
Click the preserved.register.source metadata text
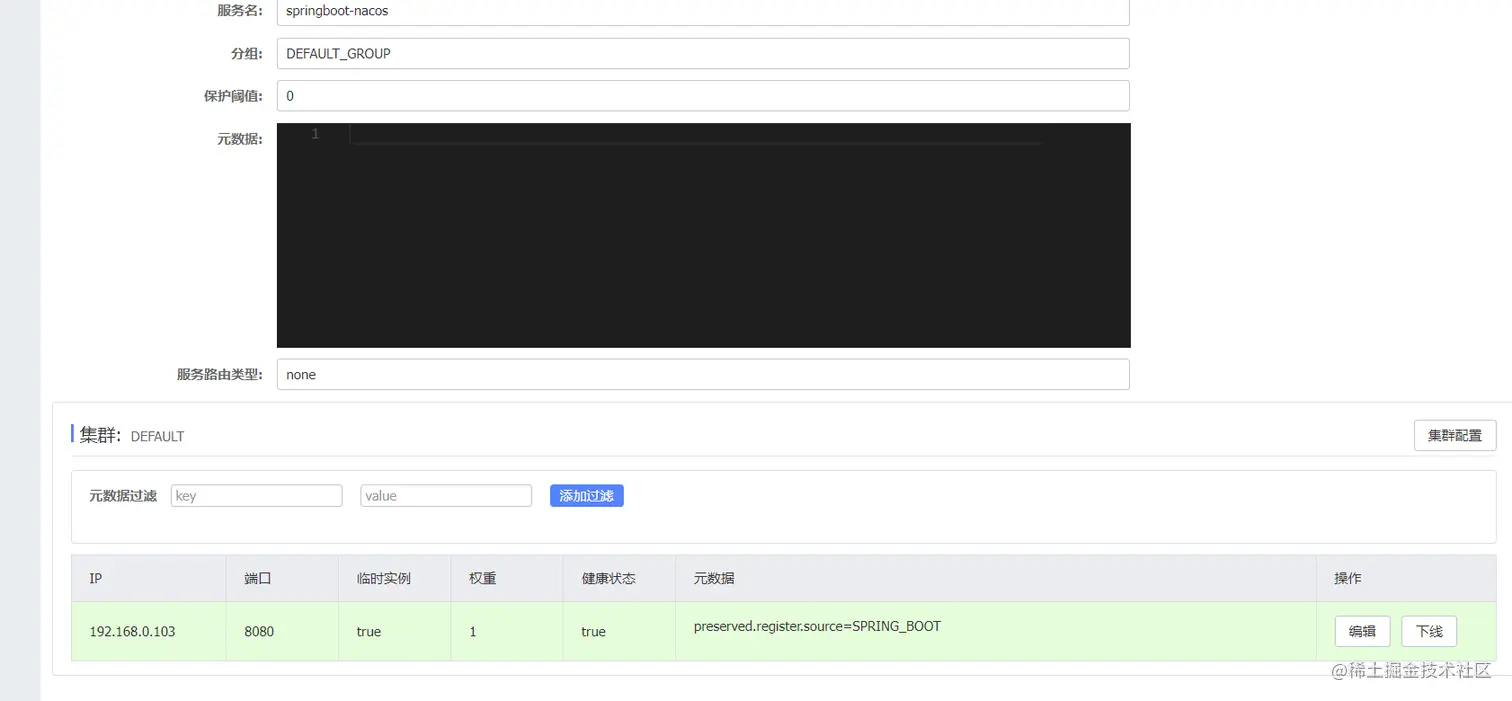click(817, 626)
